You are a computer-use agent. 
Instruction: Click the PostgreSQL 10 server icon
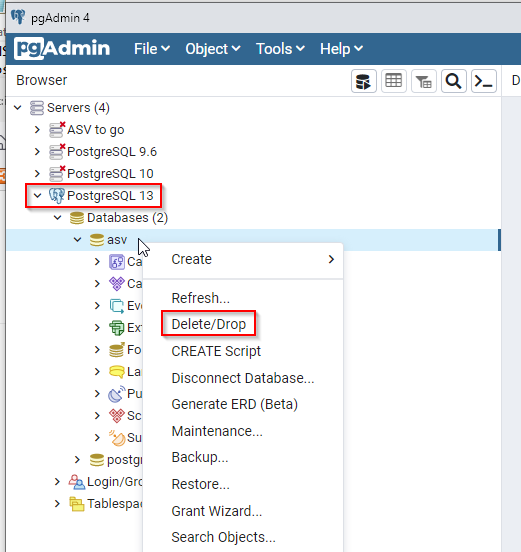click(57, 174)
